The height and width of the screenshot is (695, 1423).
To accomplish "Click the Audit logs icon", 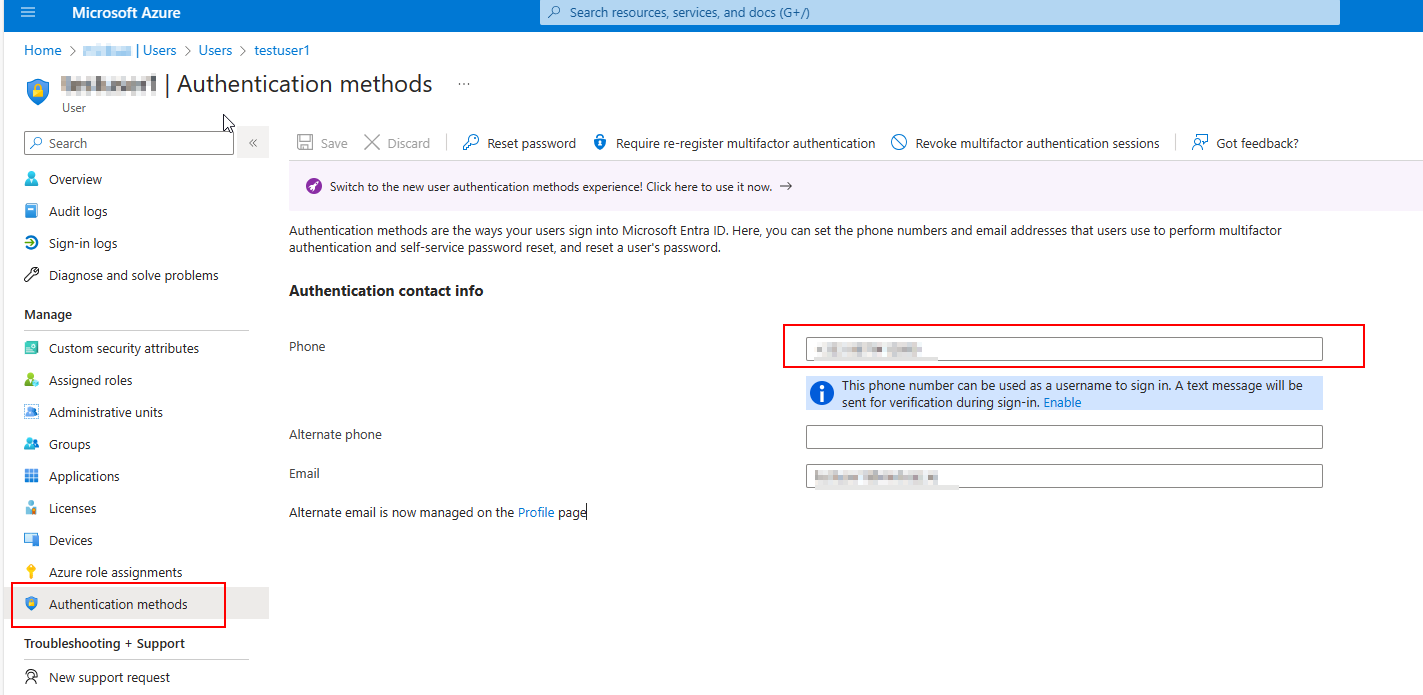I will tap(31, 211).
